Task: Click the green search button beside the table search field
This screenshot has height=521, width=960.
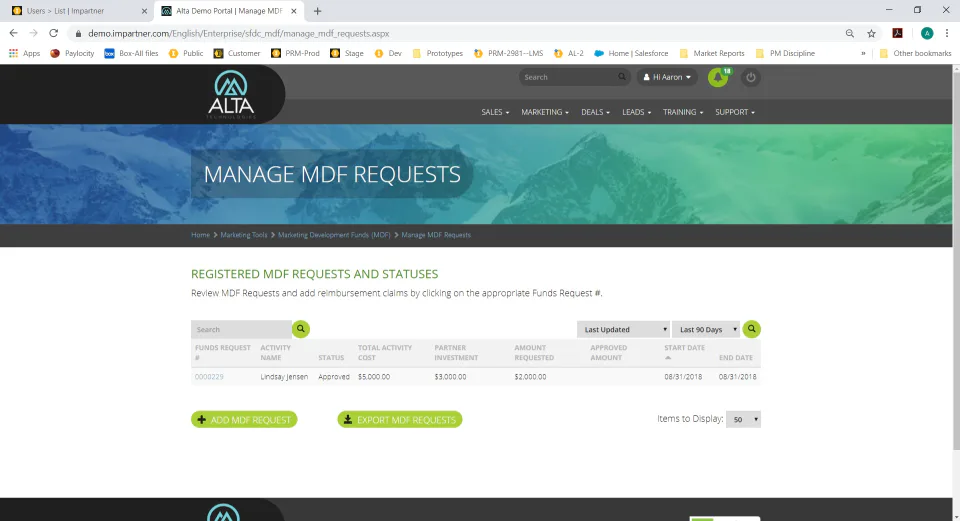Action: click(x=301, y=329)
